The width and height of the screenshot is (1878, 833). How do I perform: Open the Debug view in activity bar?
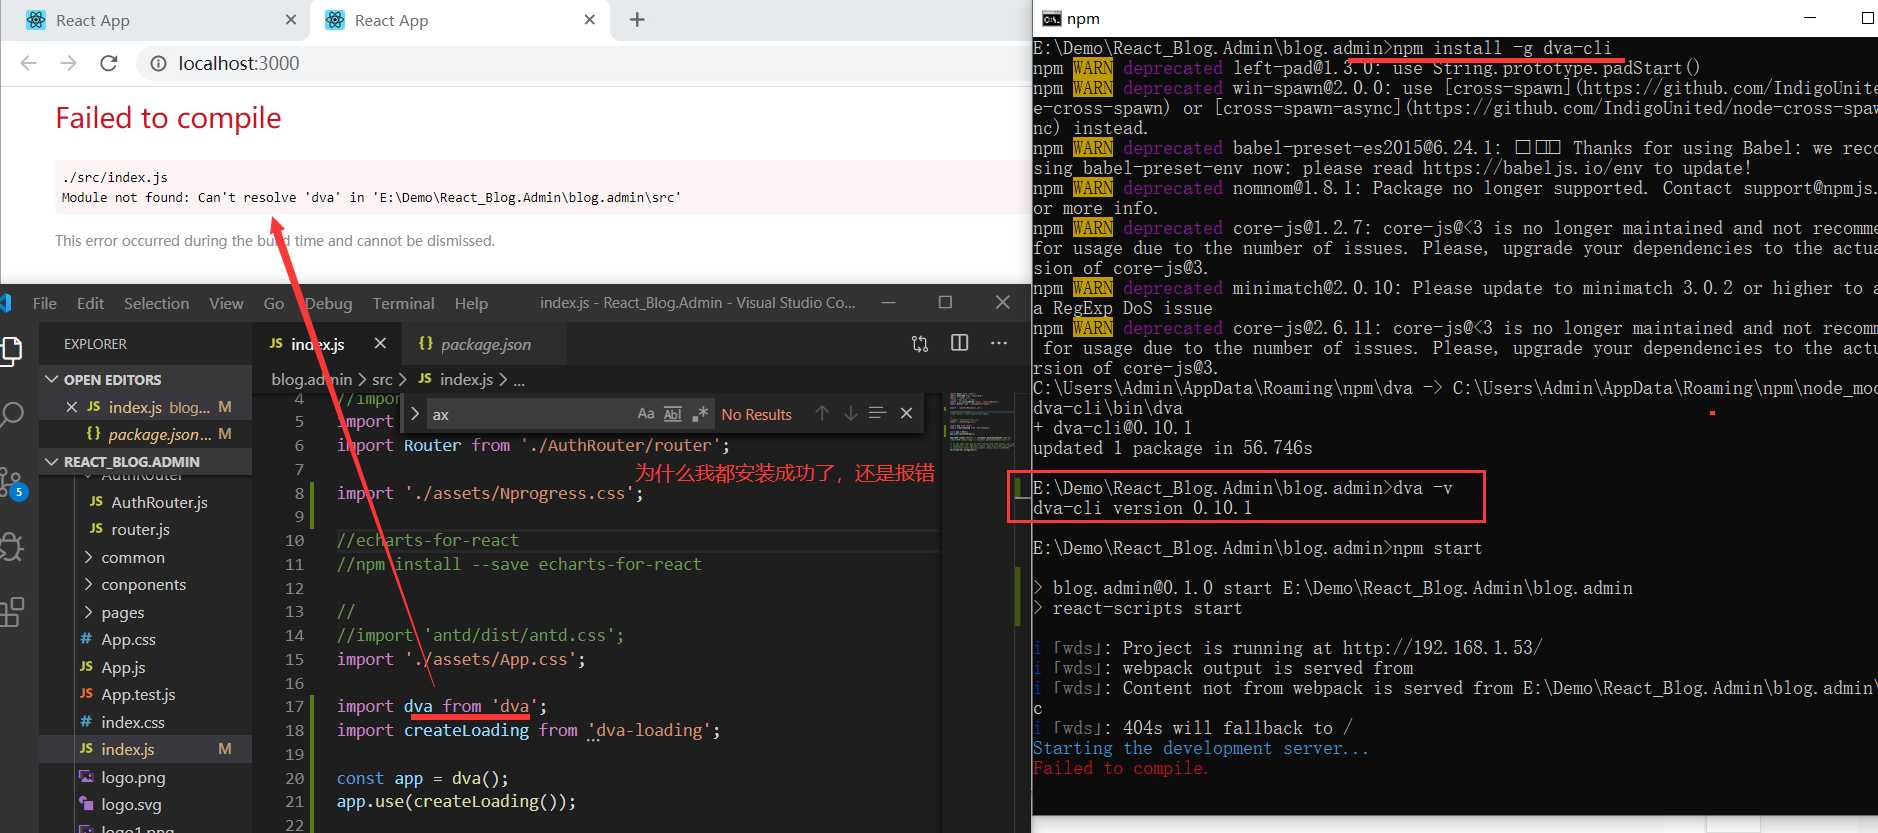coord(11,547)
